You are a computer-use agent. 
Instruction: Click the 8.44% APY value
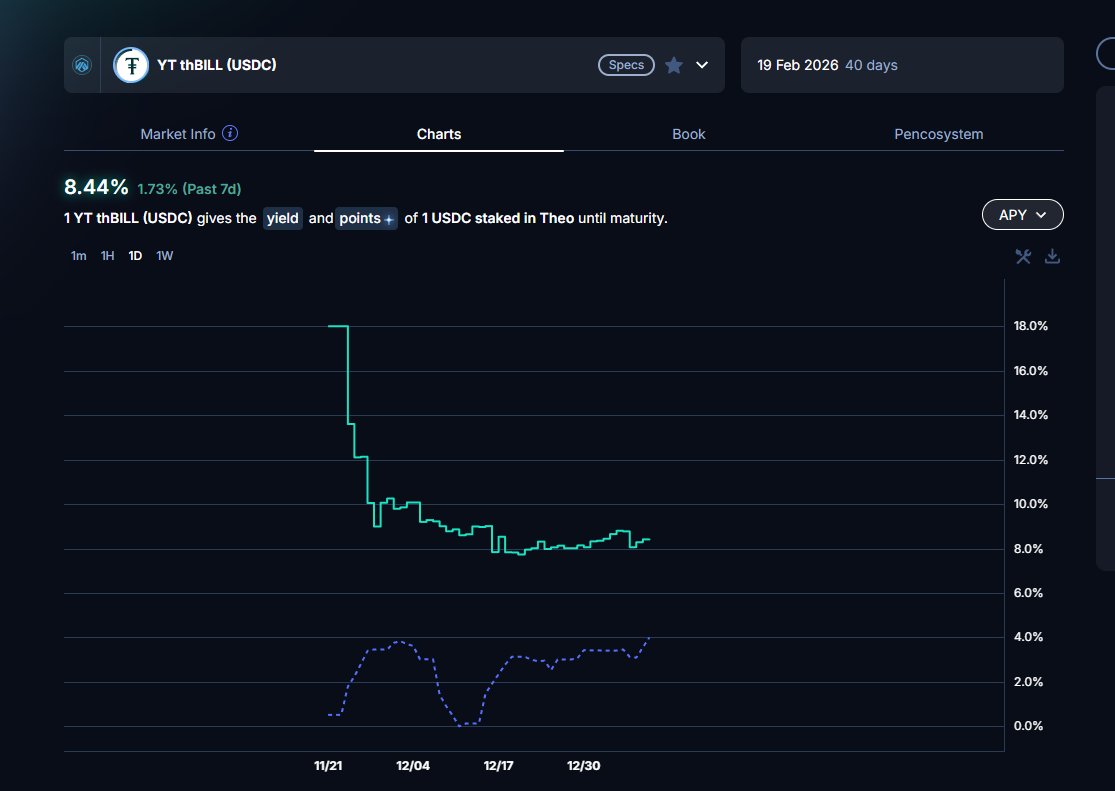(x=96, y=187)
